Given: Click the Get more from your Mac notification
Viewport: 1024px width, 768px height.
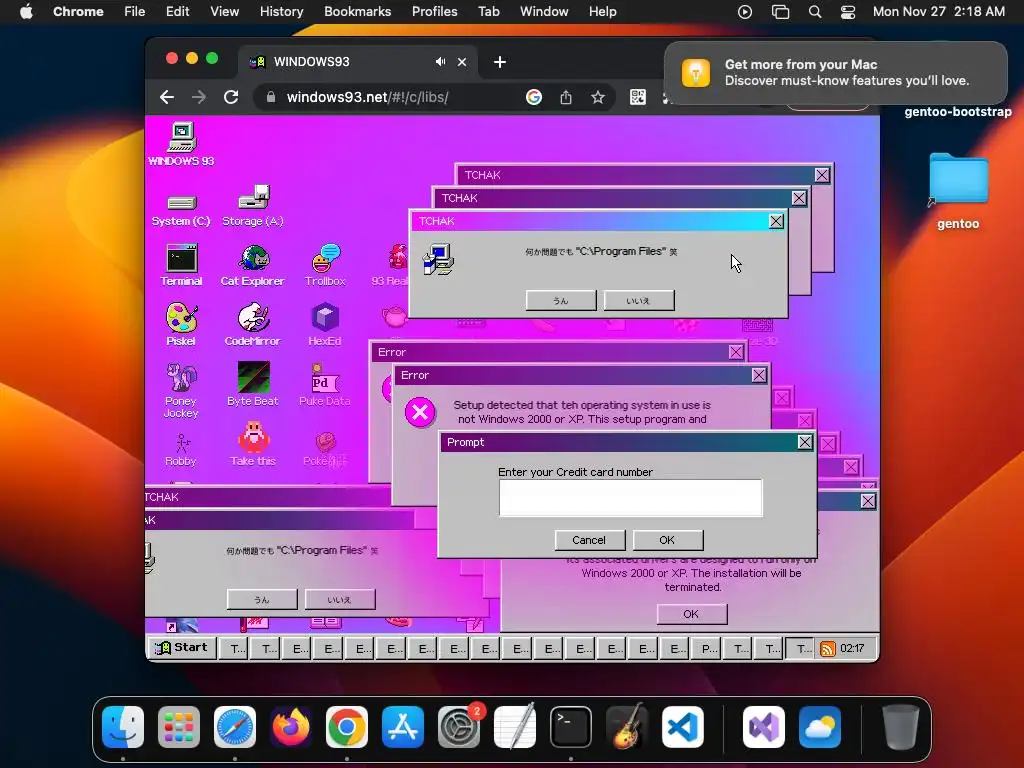Looking at the screenshot, I should point(835,72).
